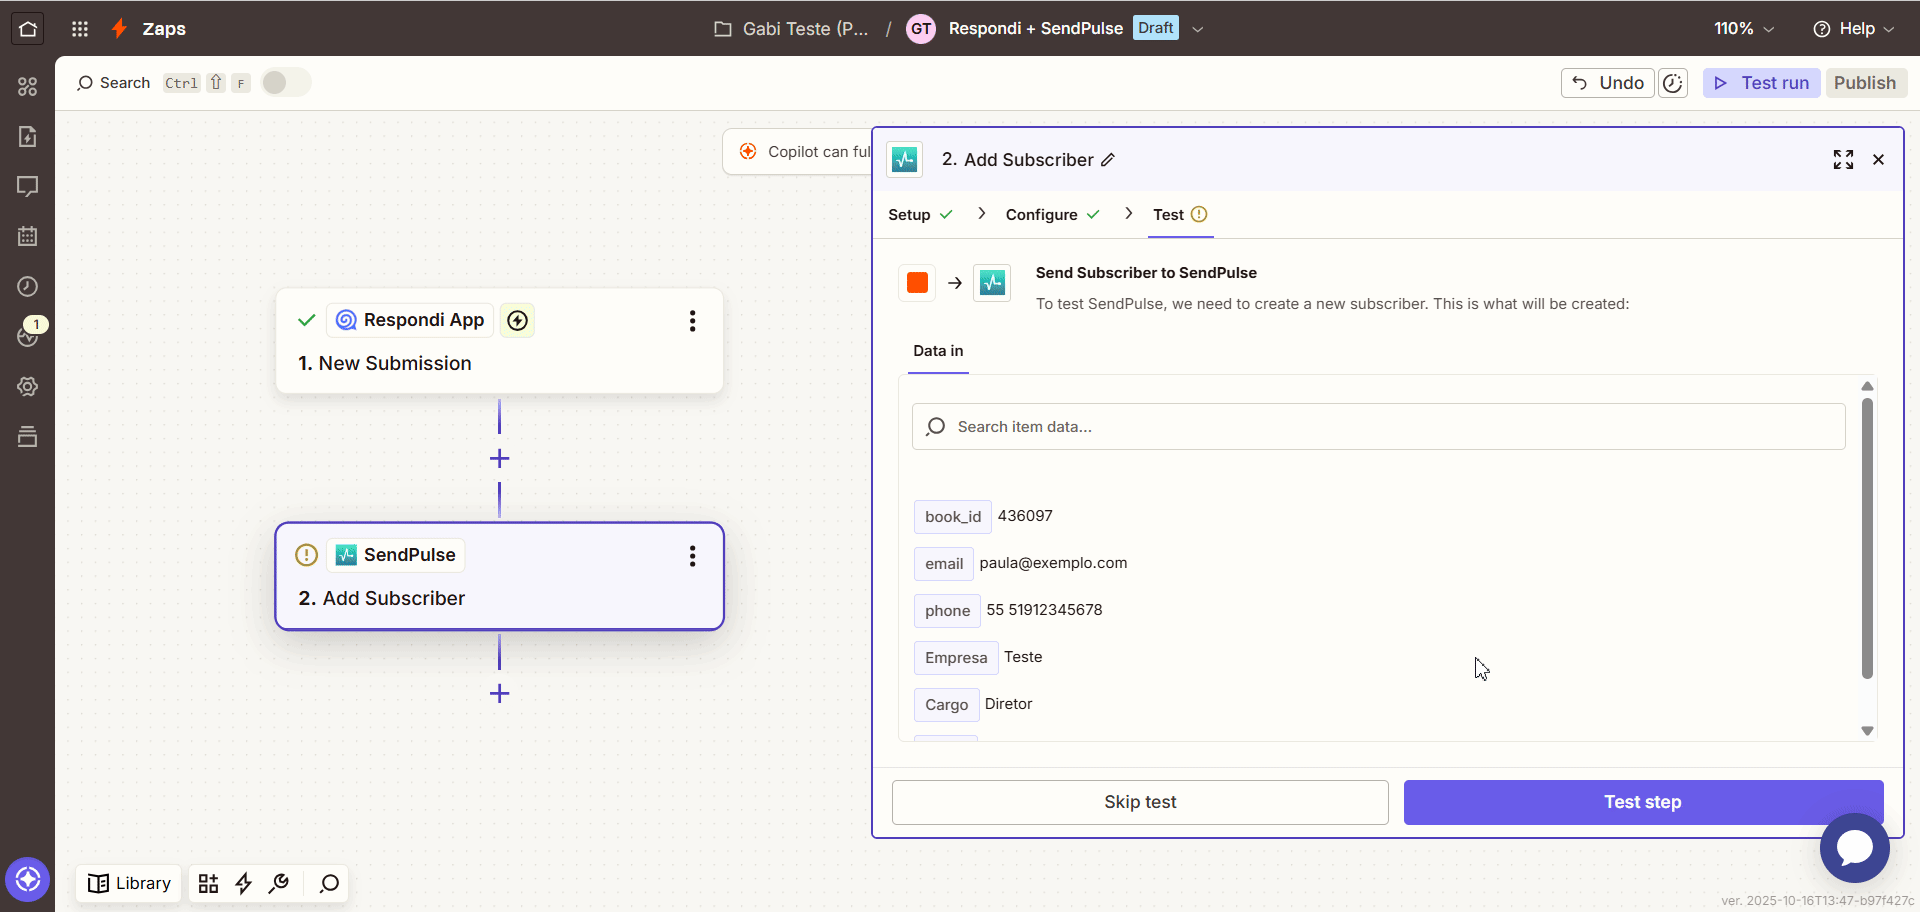The width and height of the screenshot is (1920, 912).
Task: Click the instant trigger bolt icon on Respondi App
Action: coord(517,320)
